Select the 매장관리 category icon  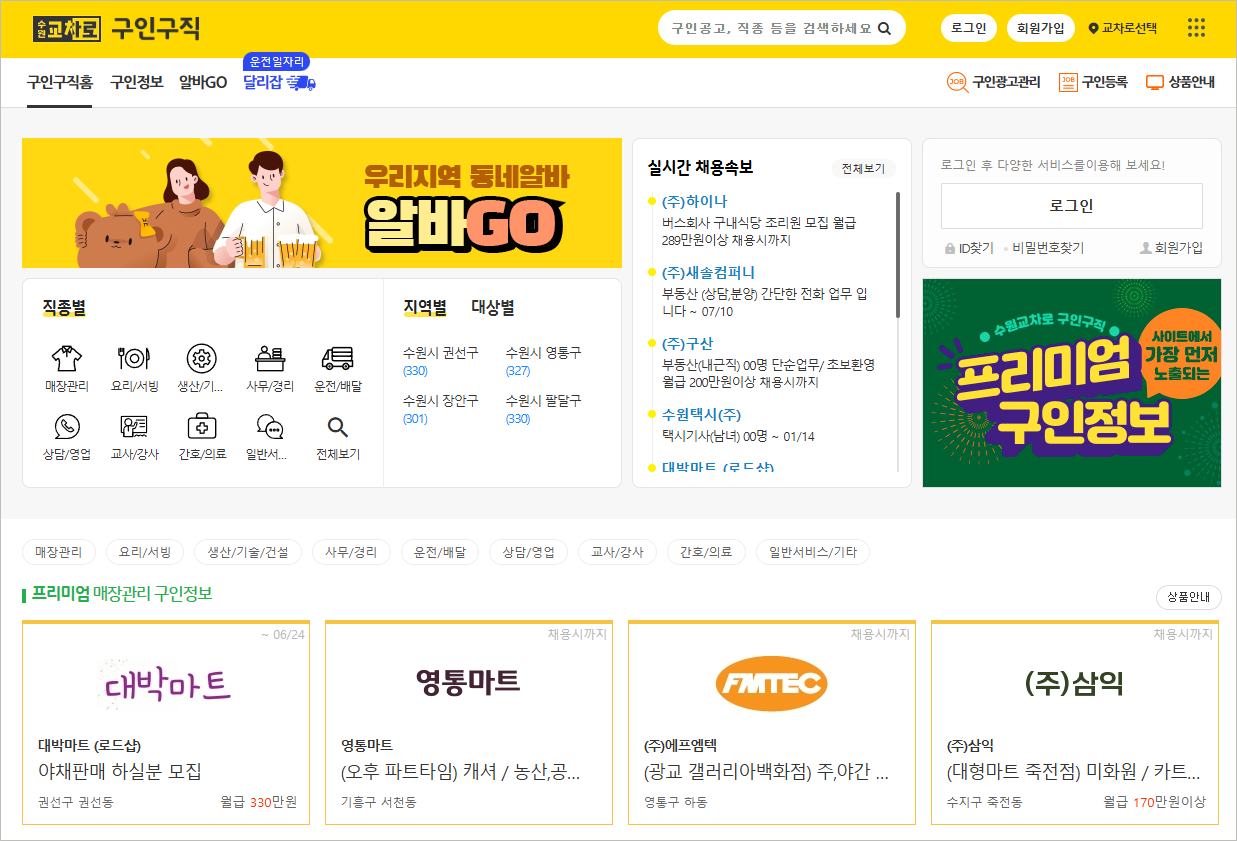65,360
